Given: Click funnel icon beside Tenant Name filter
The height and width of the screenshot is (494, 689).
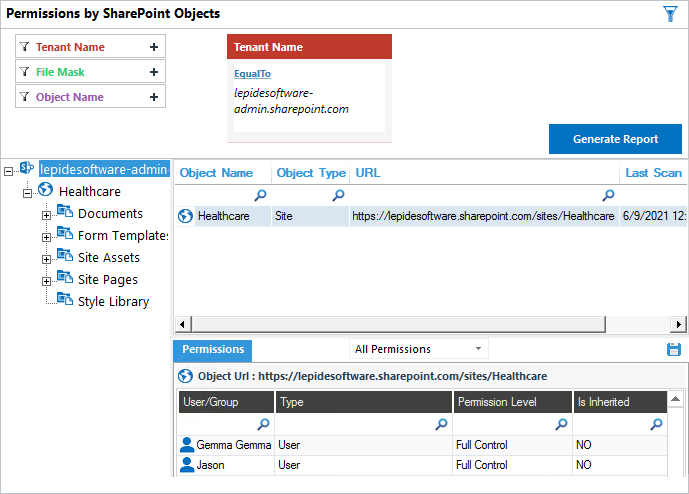Looking at the screenshot, I should pos(25,47).
